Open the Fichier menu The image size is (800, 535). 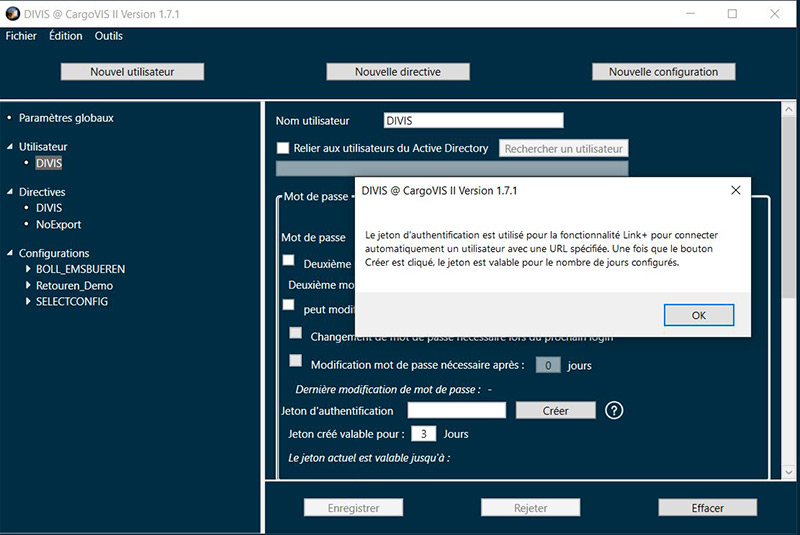[x=21, y=36]
